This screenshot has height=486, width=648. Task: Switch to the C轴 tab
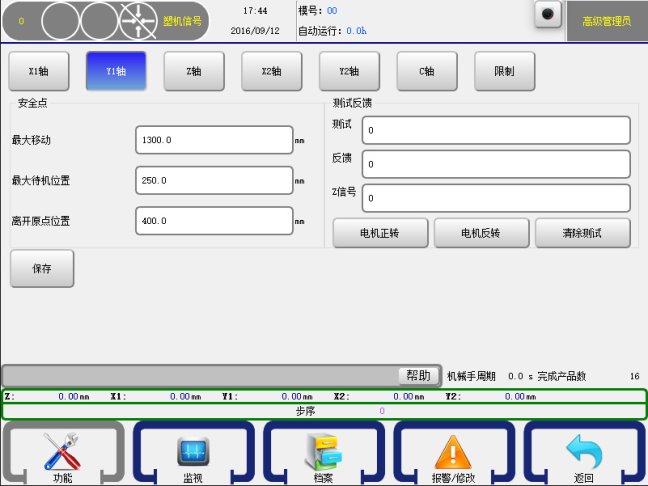click(x=427, y=71)
